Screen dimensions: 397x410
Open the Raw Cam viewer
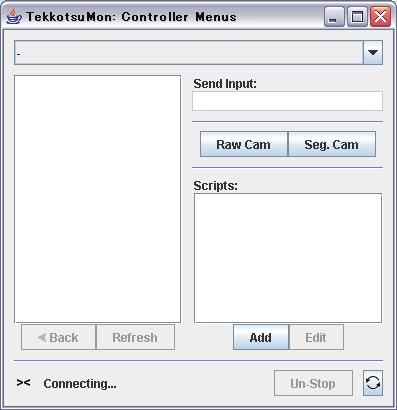[x=244, y=144]
